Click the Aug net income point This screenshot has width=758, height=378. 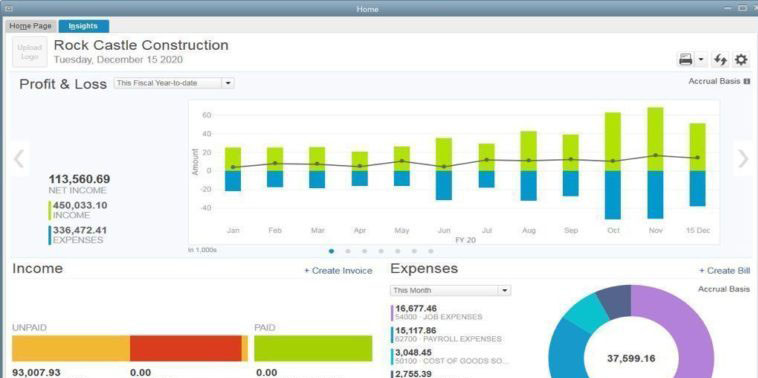(528, 160)
